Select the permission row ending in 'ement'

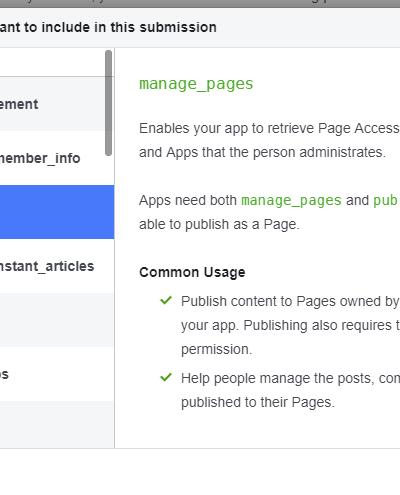[57, 104]
